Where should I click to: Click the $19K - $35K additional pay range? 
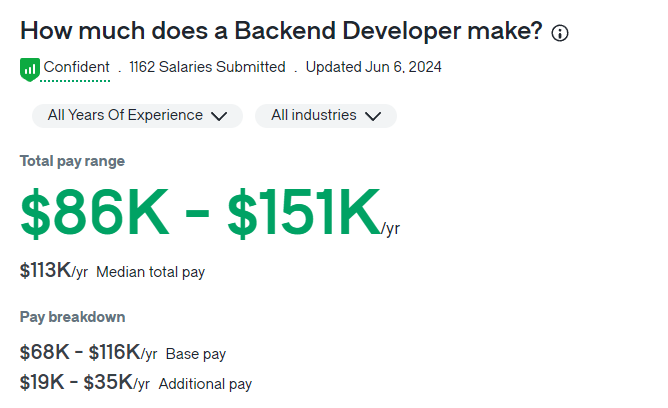tap(77, 383)
